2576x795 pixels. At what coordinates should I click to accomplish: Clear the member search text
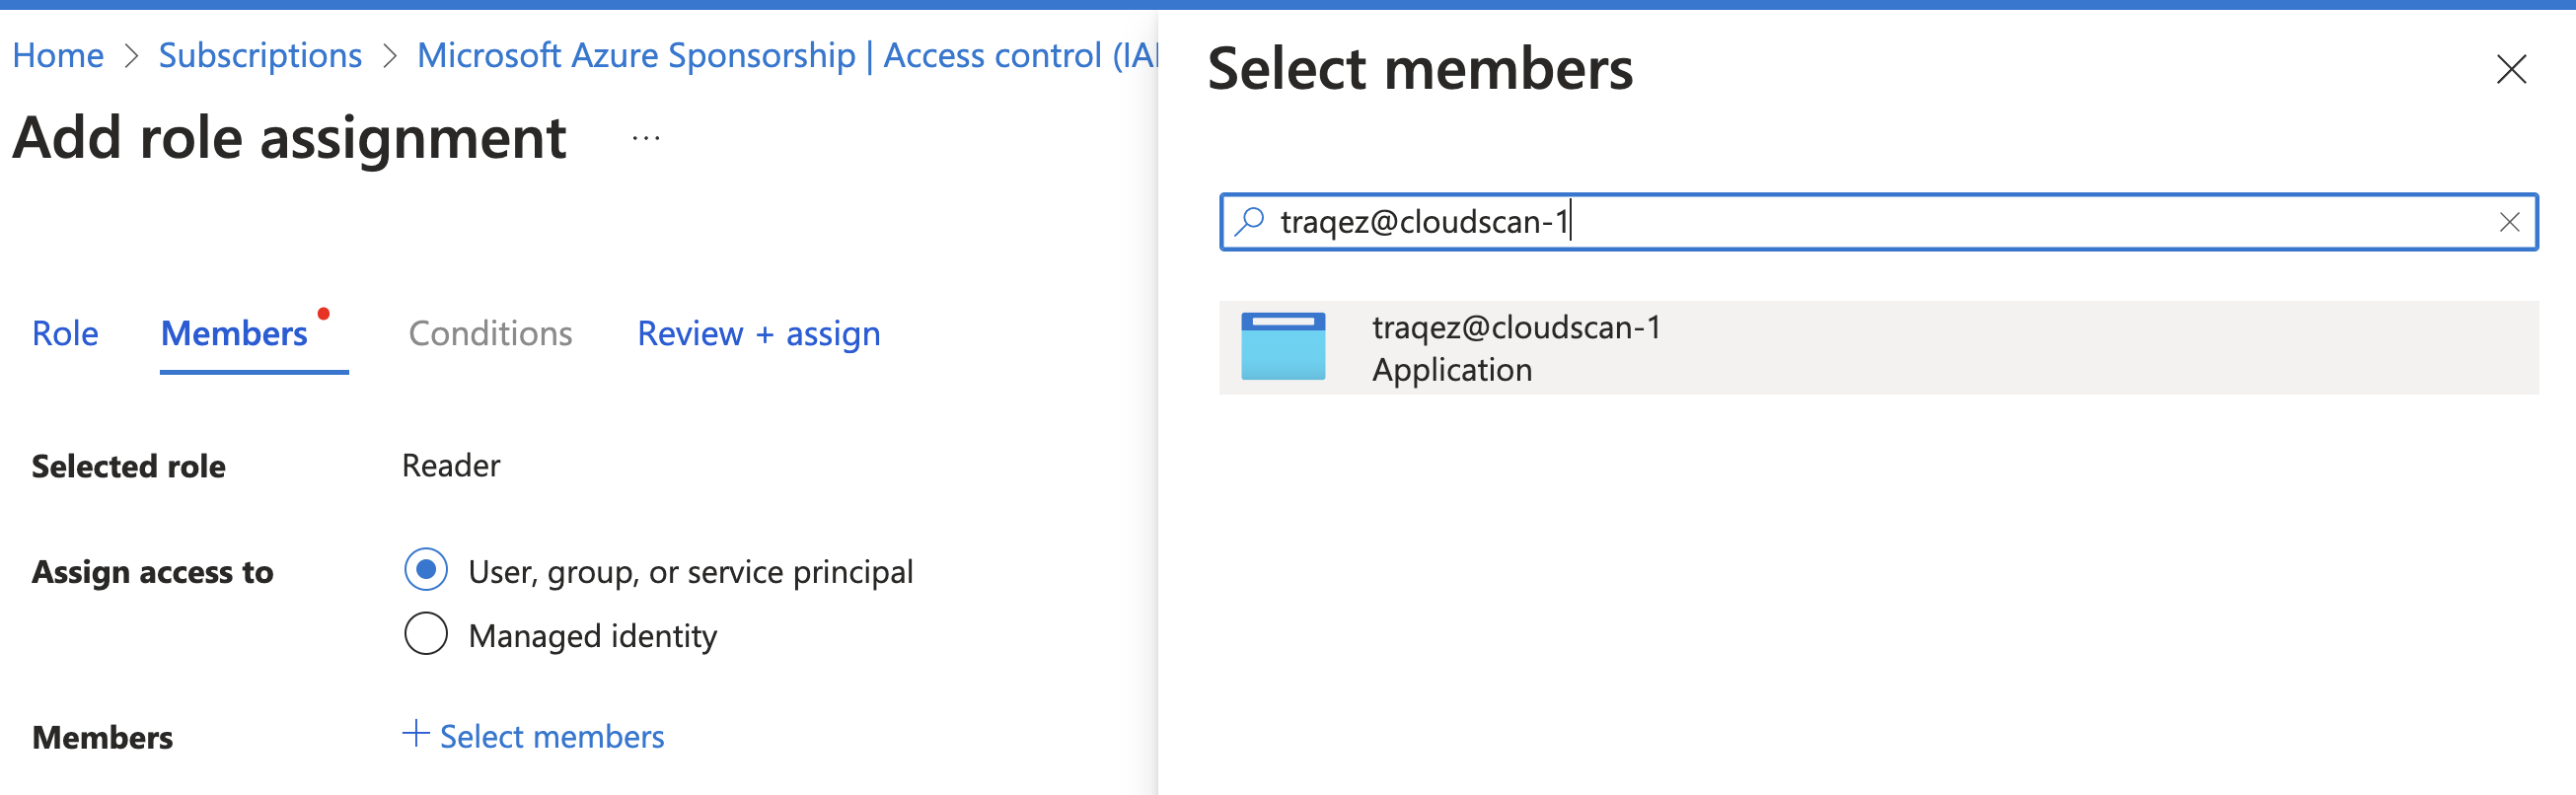[x=2508, y=222]
